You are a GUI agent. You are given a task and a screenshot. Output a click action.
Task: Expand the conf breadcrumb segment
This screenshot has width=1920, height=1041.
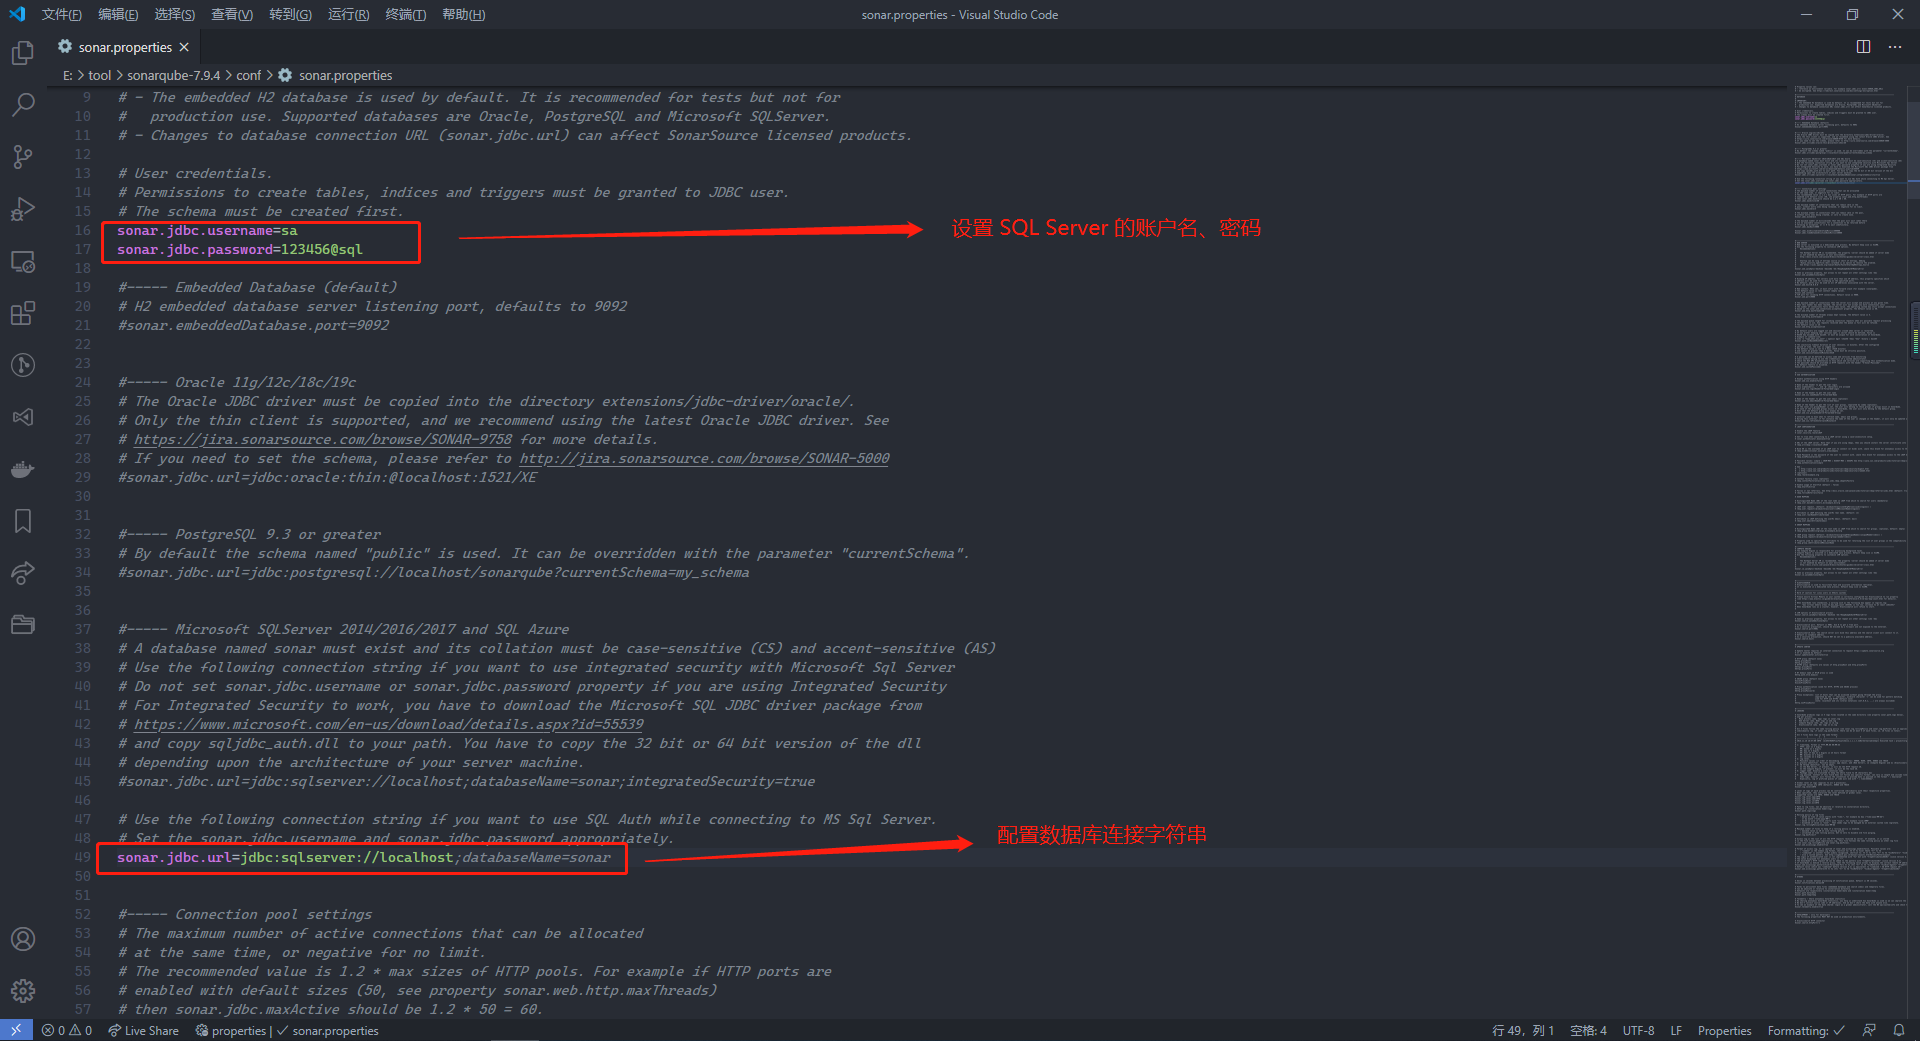click(248, 75)
